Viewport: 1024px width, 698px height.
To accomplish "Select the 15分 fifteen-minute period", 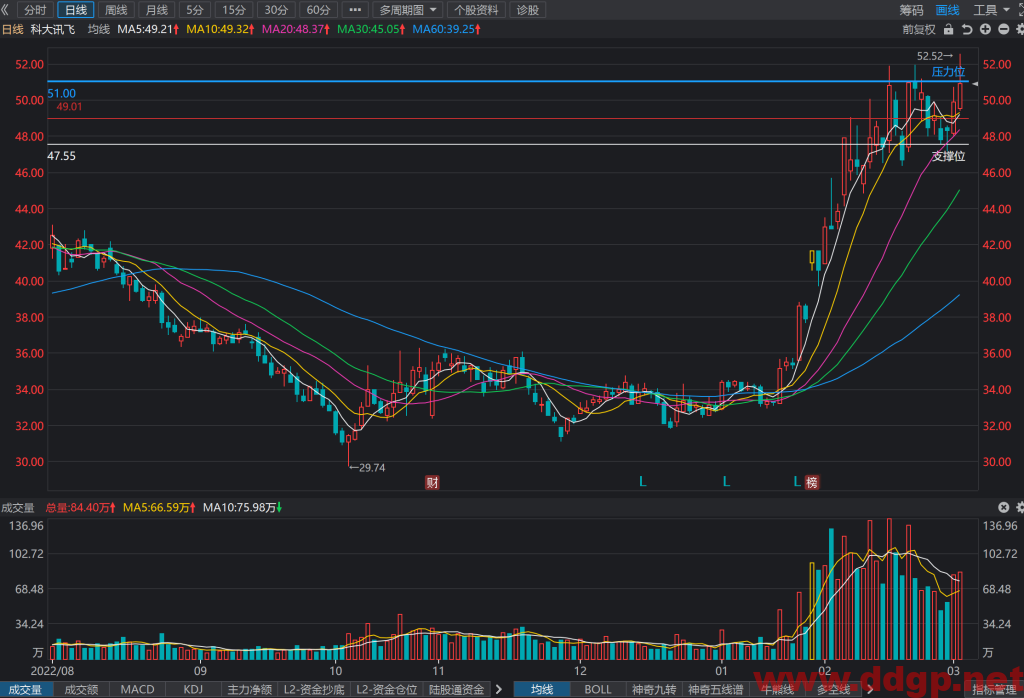I will tap(234, 10).
